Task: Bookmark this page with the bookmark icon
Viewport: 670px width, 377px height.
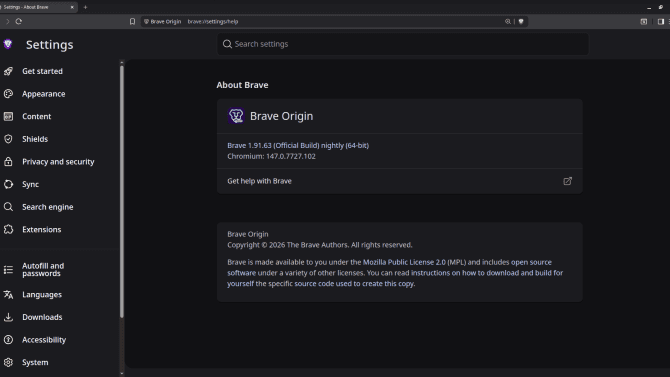Action: click(132, 21)
